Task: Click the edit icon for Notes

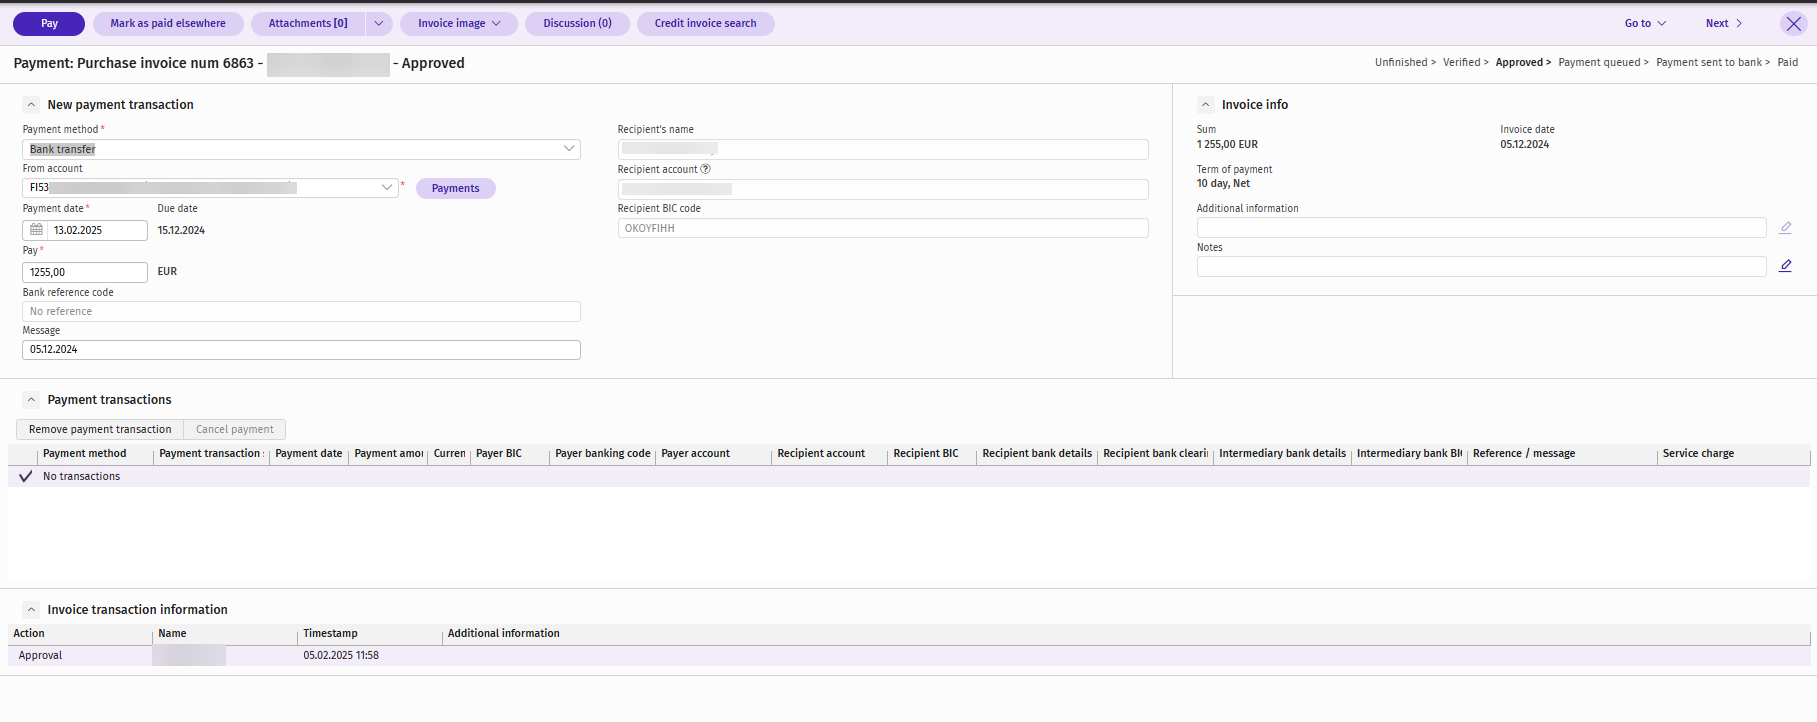Action: [1785, 266]
